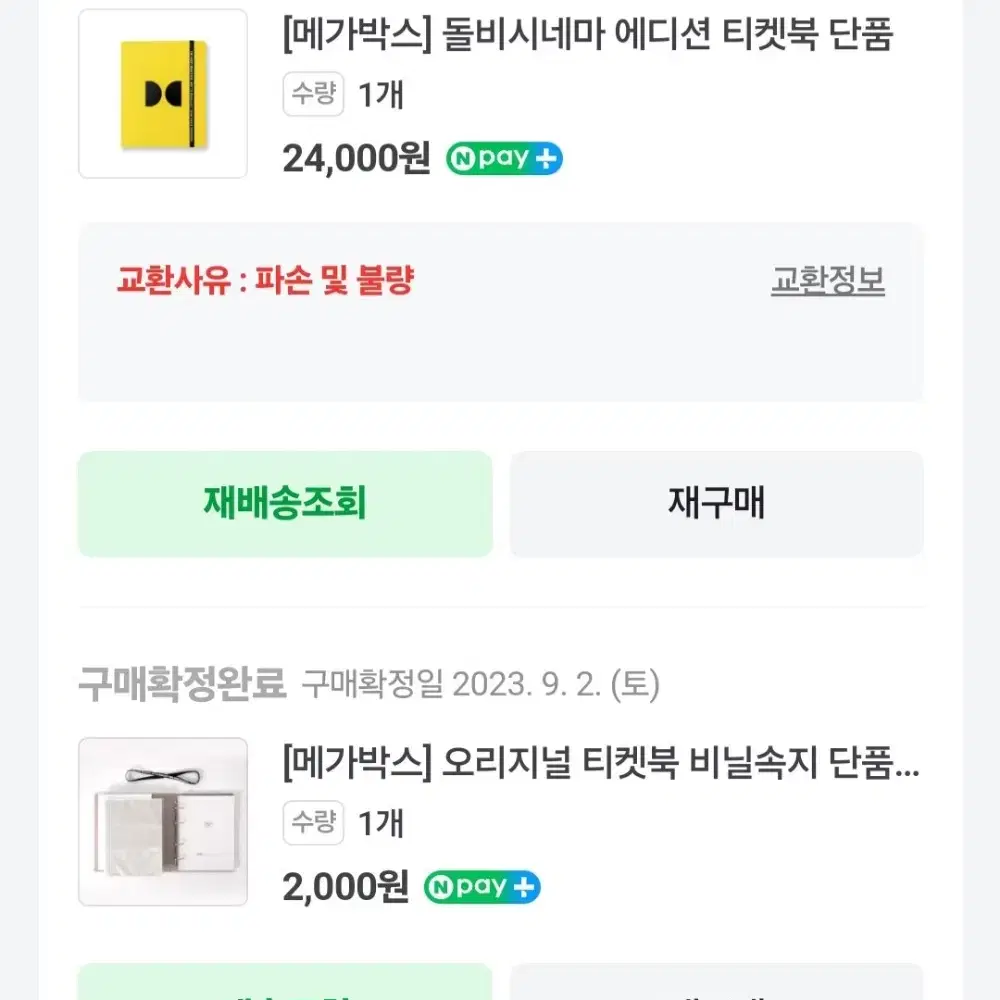This screenshot has width=1000, height=1000.
Task: Click the green 재배송조회 button
Action: [285, 504]
